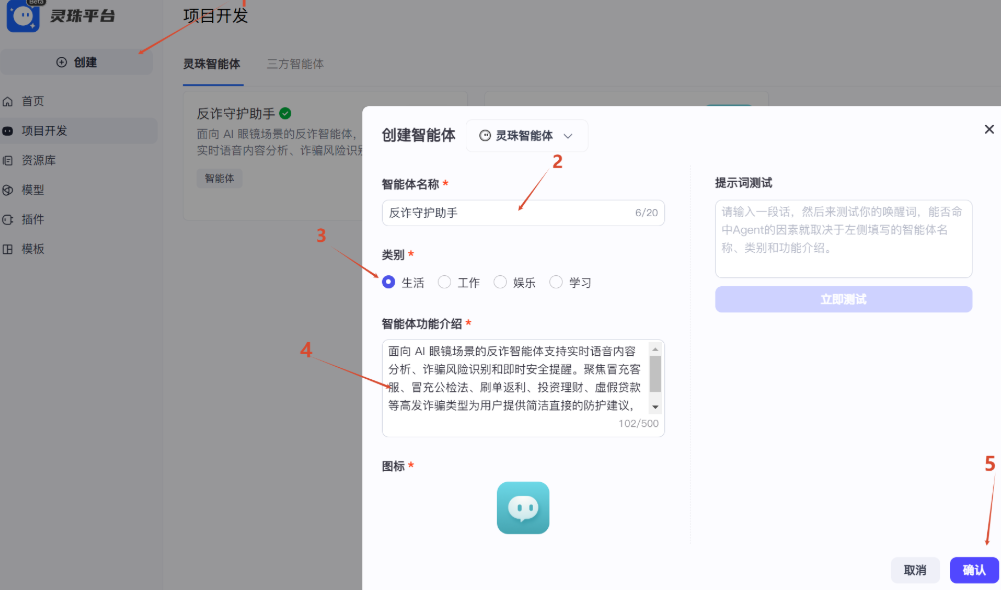
Task: Click the 取消 cancel button
Action: click(x=914, y=569)
